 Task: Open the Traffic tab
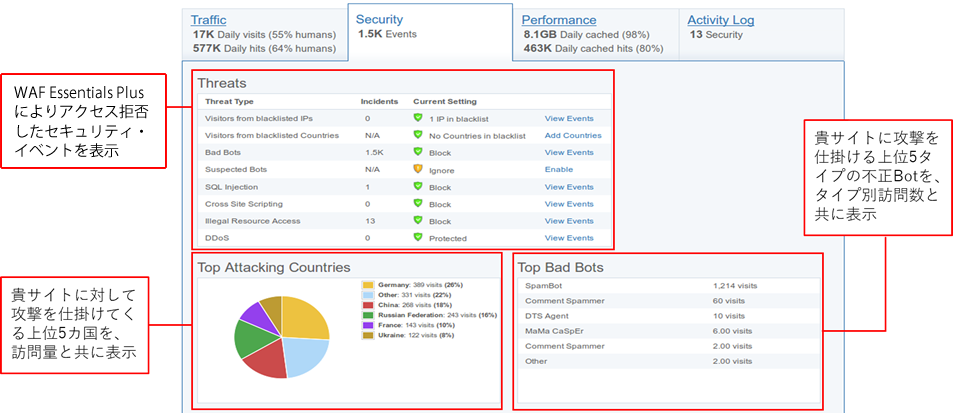pos(209,20)
